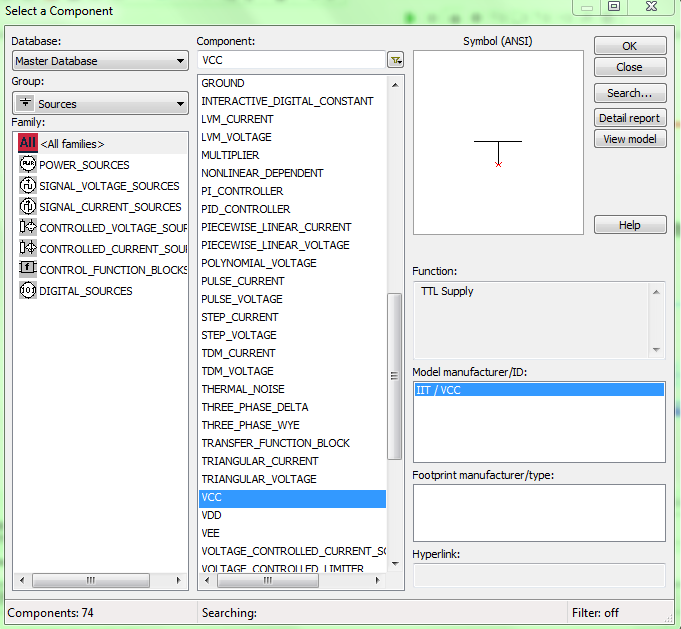Click the component list right scroll arrow
Screen dimensions: 681x629
(x=377, y=580)
